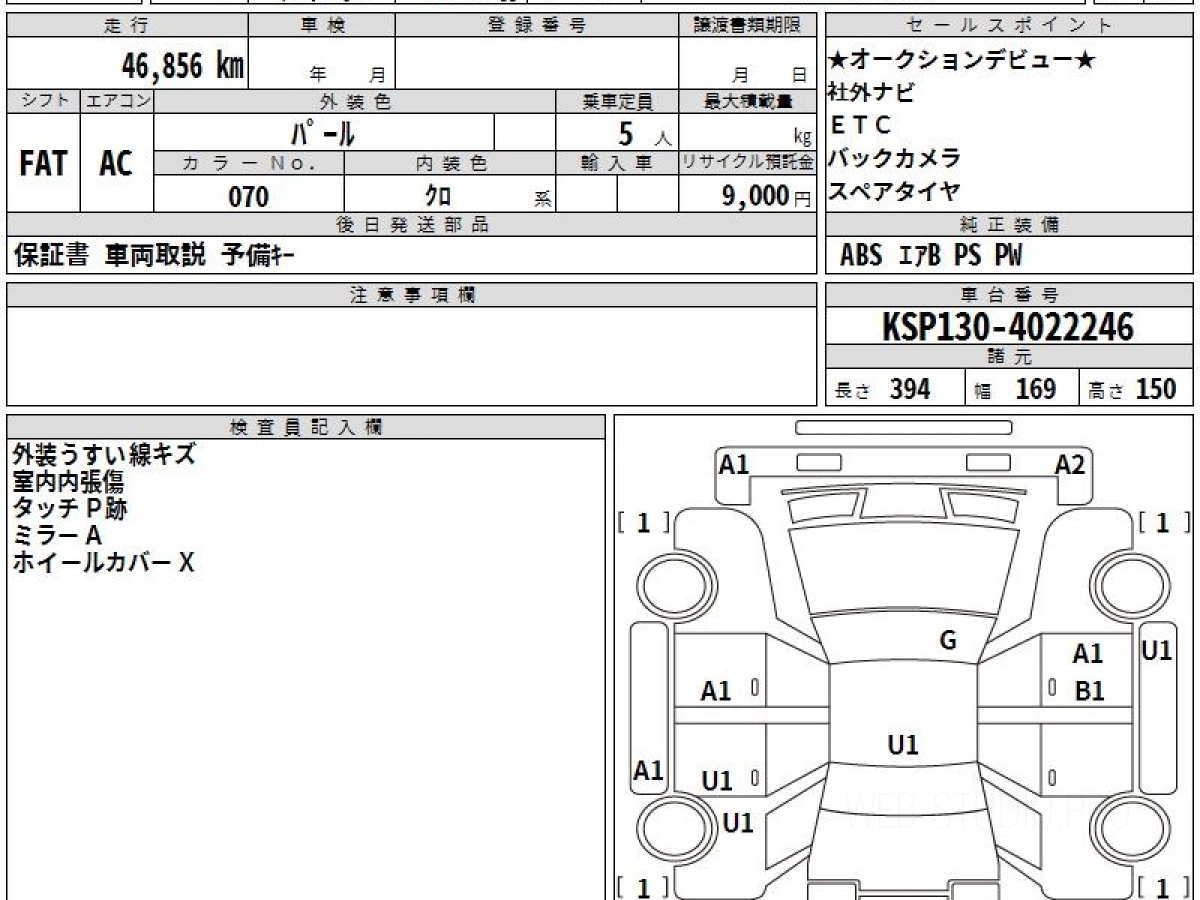Select the シフト label
Viewport: 1200px width, 900px height.
[44, 101]
